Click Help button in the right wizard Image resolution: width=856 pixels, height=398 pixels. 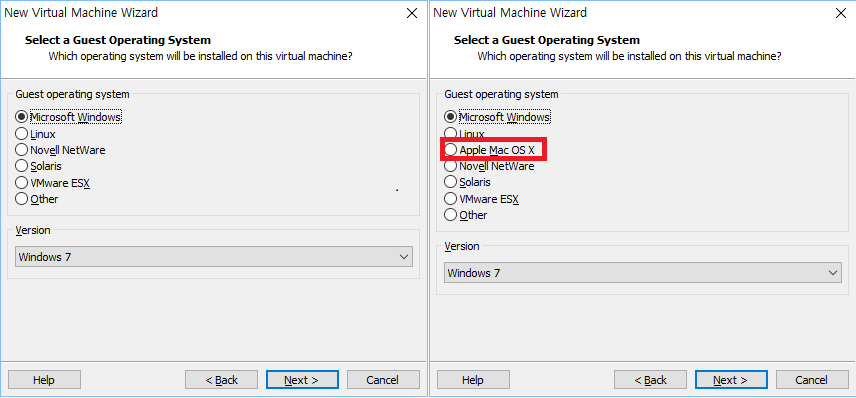pos(473,380)
